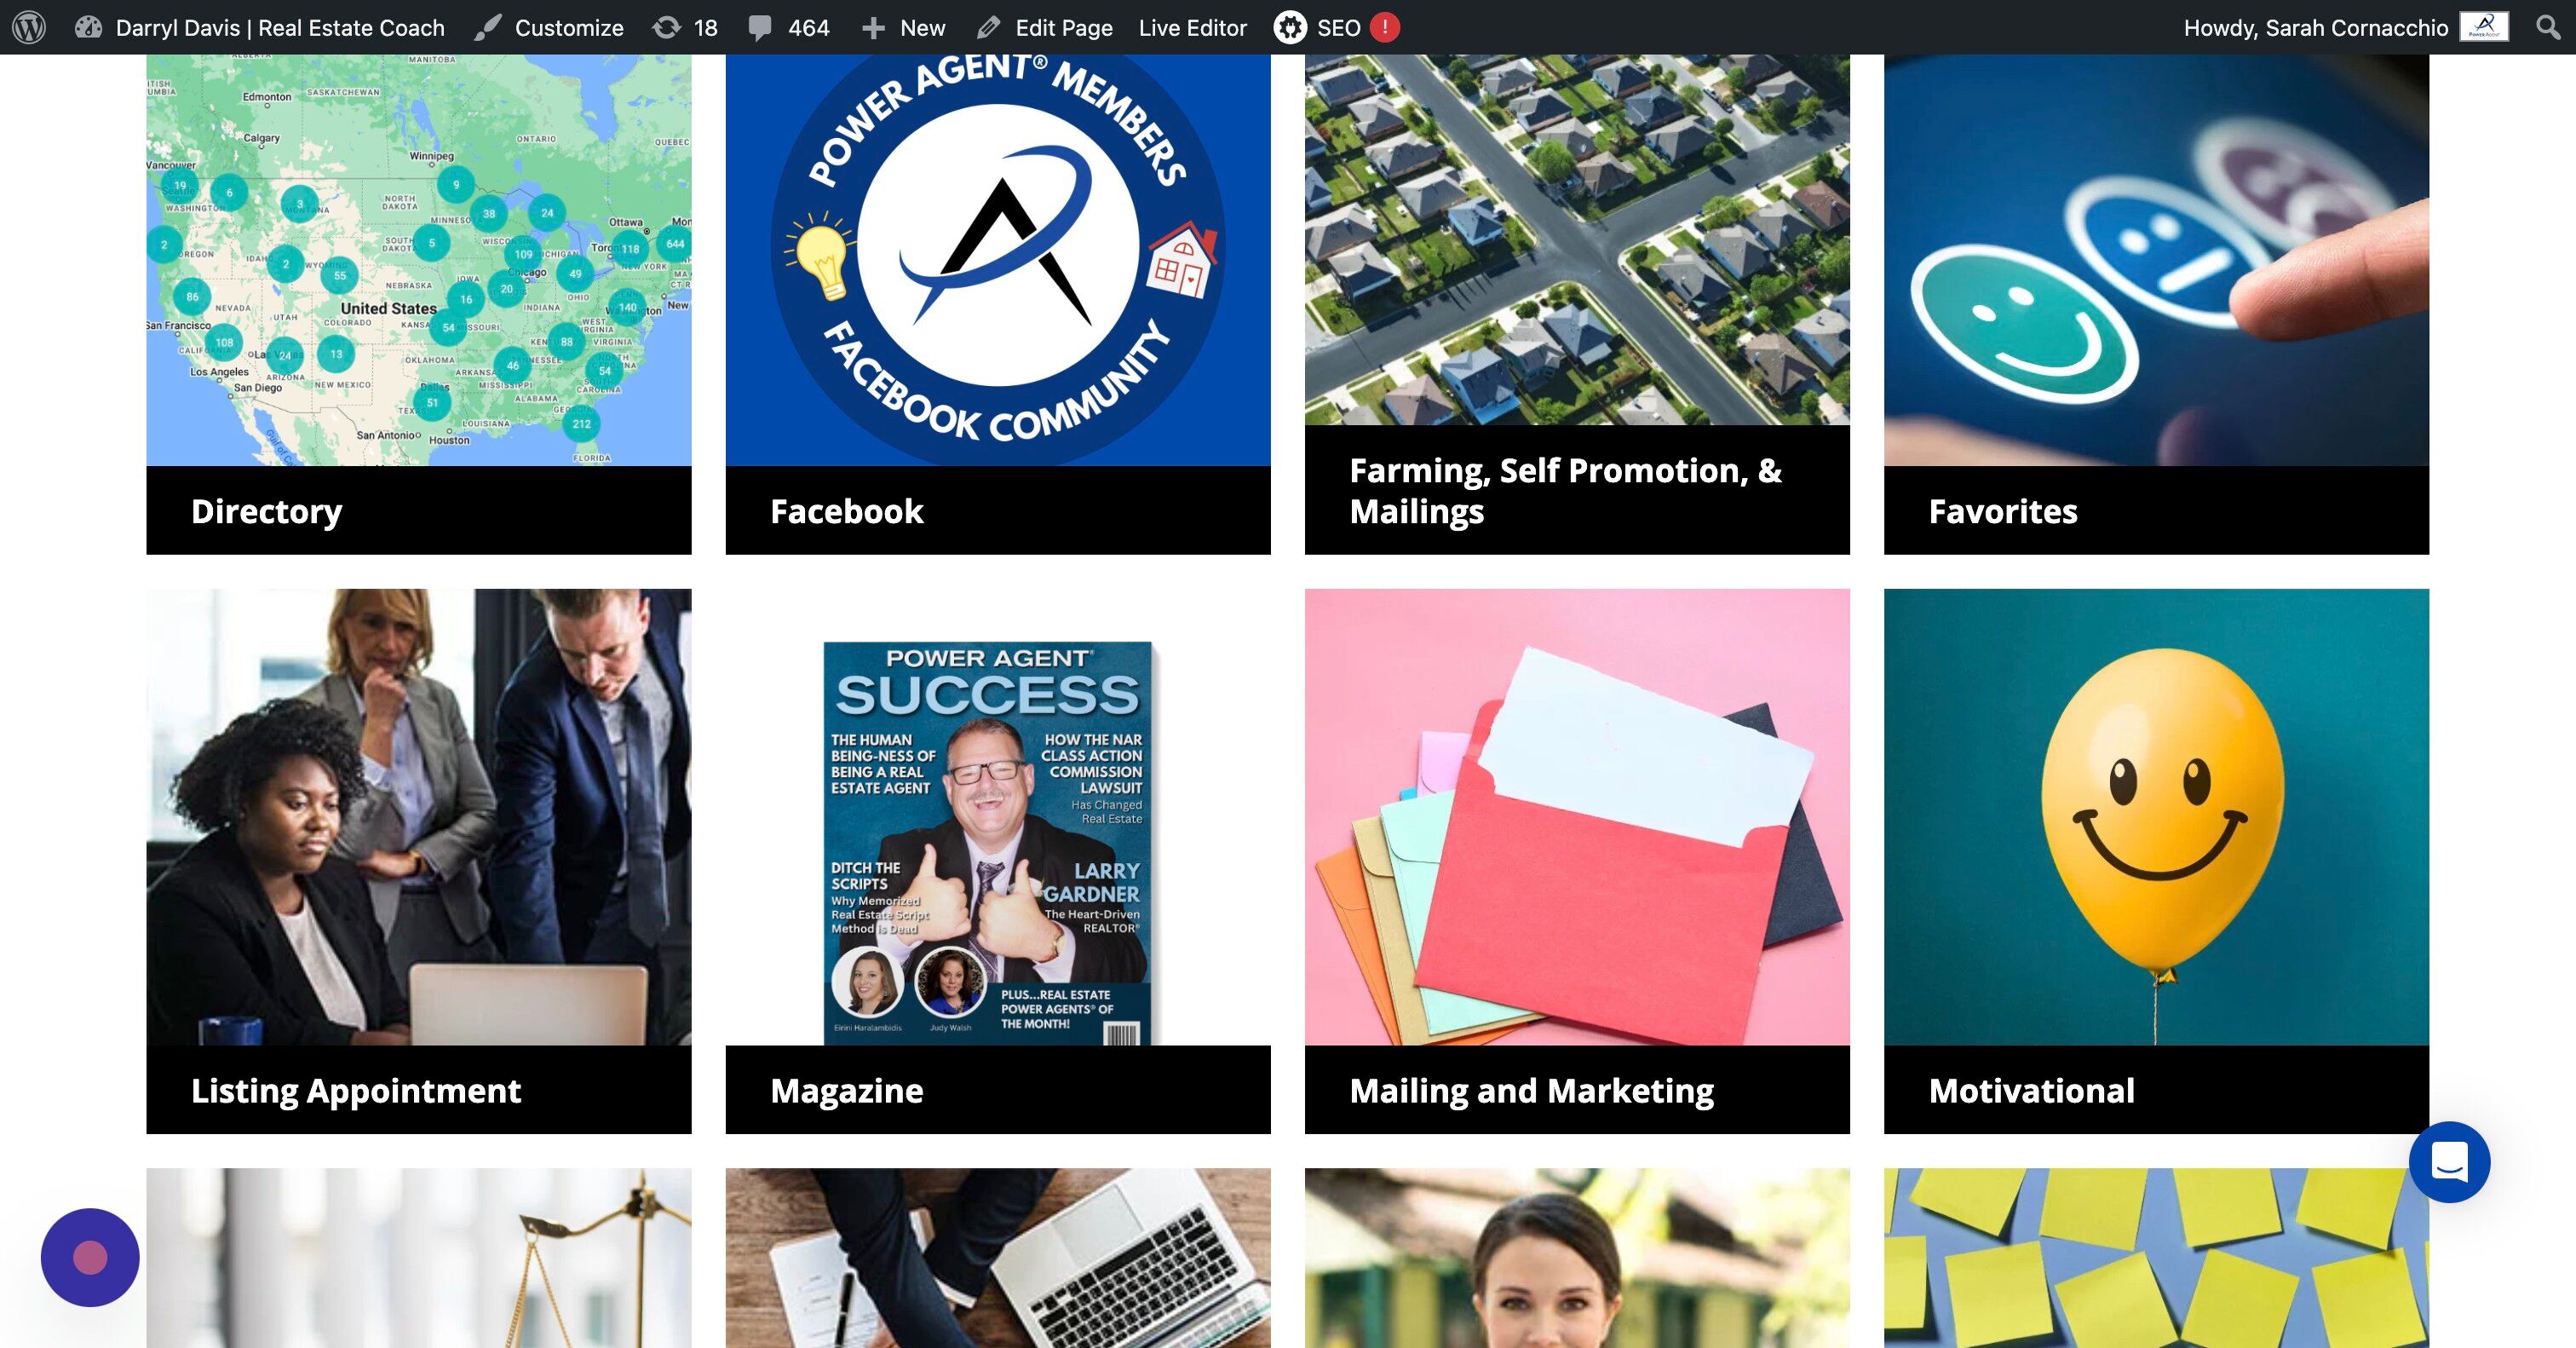Image resolution: width=2576 pixels, height=1348 pixels.
Task: Launch the Live Editor link
Action: click(x=1192, y=27)
